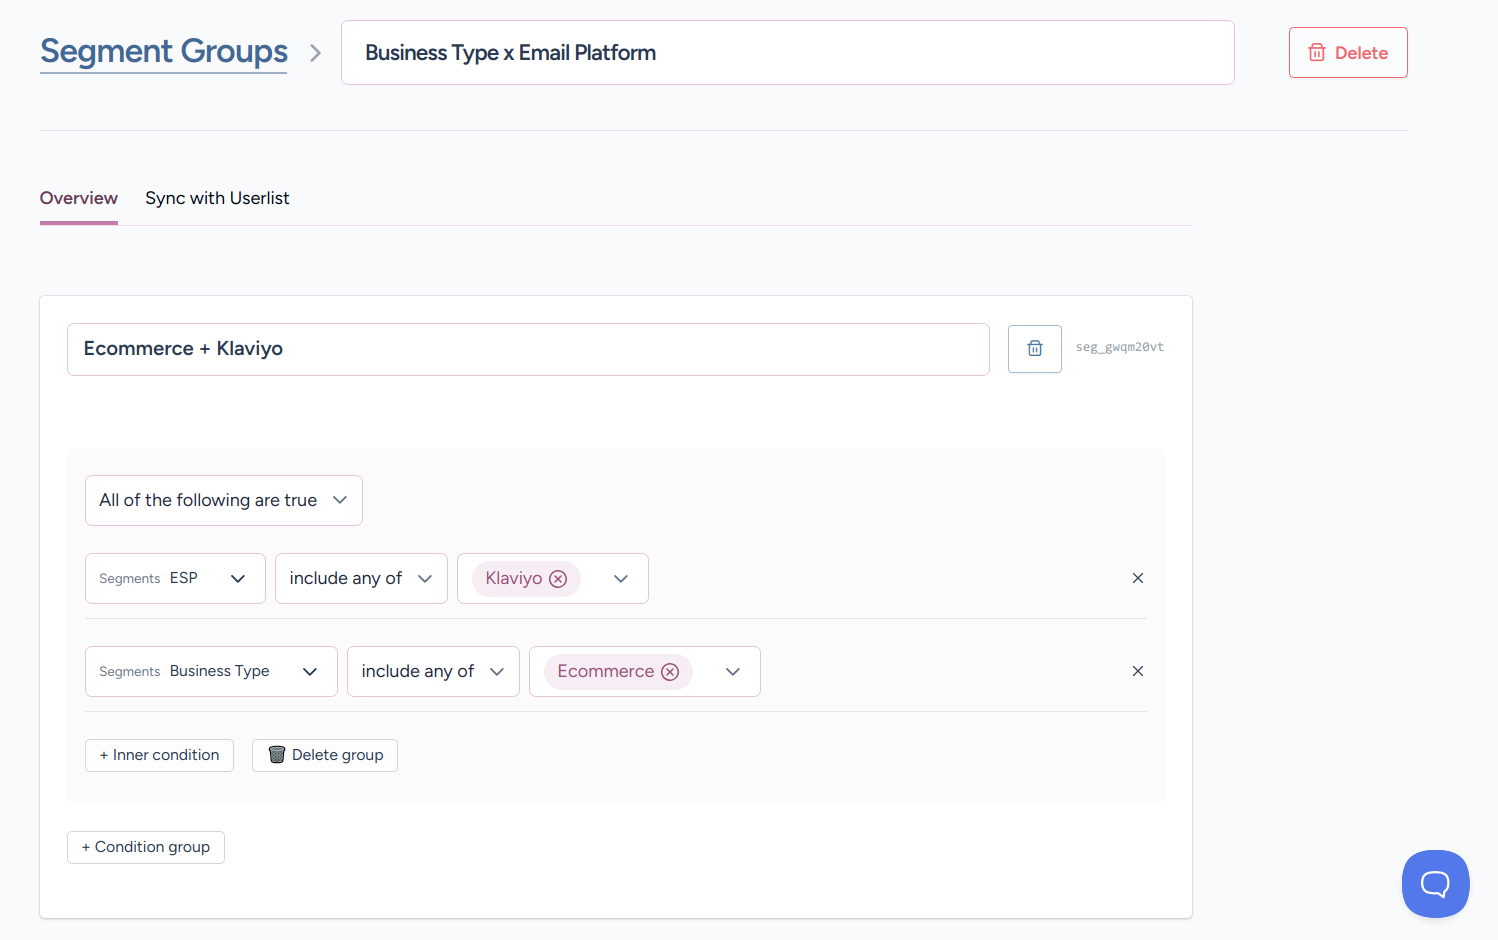The width and height of the screenshot is (1498, 940).
Task: Remove the Klaviyo tag from the ESP condition
Action: pos(558,579)
